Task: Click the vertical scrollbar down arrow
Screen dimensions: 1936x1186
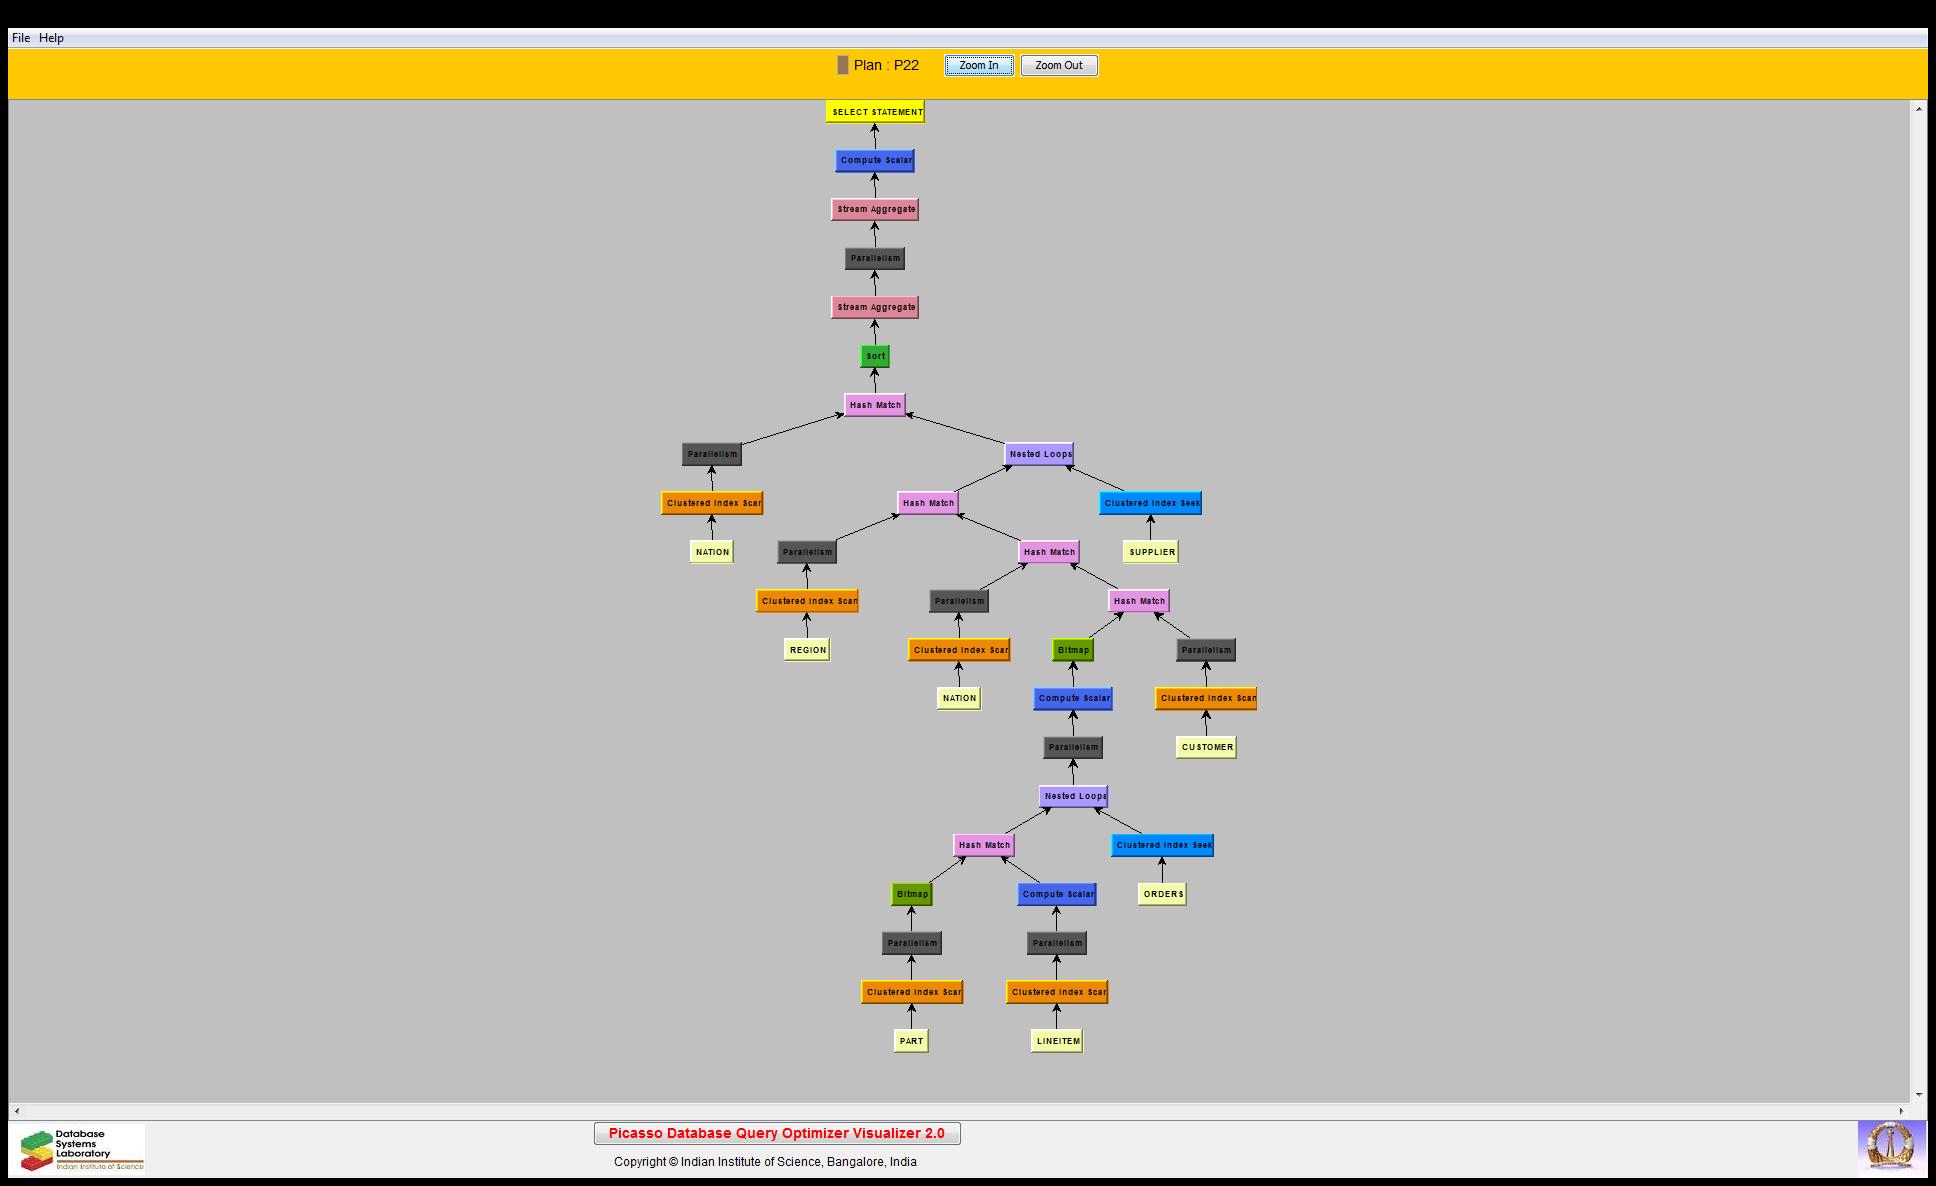Action: tap(1918, 1095)
